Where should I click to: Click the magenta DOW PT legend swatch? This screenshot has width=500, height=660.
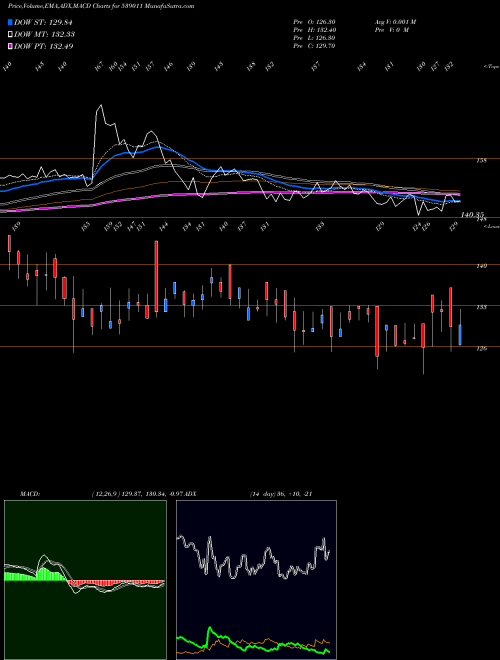click(11, 46)
